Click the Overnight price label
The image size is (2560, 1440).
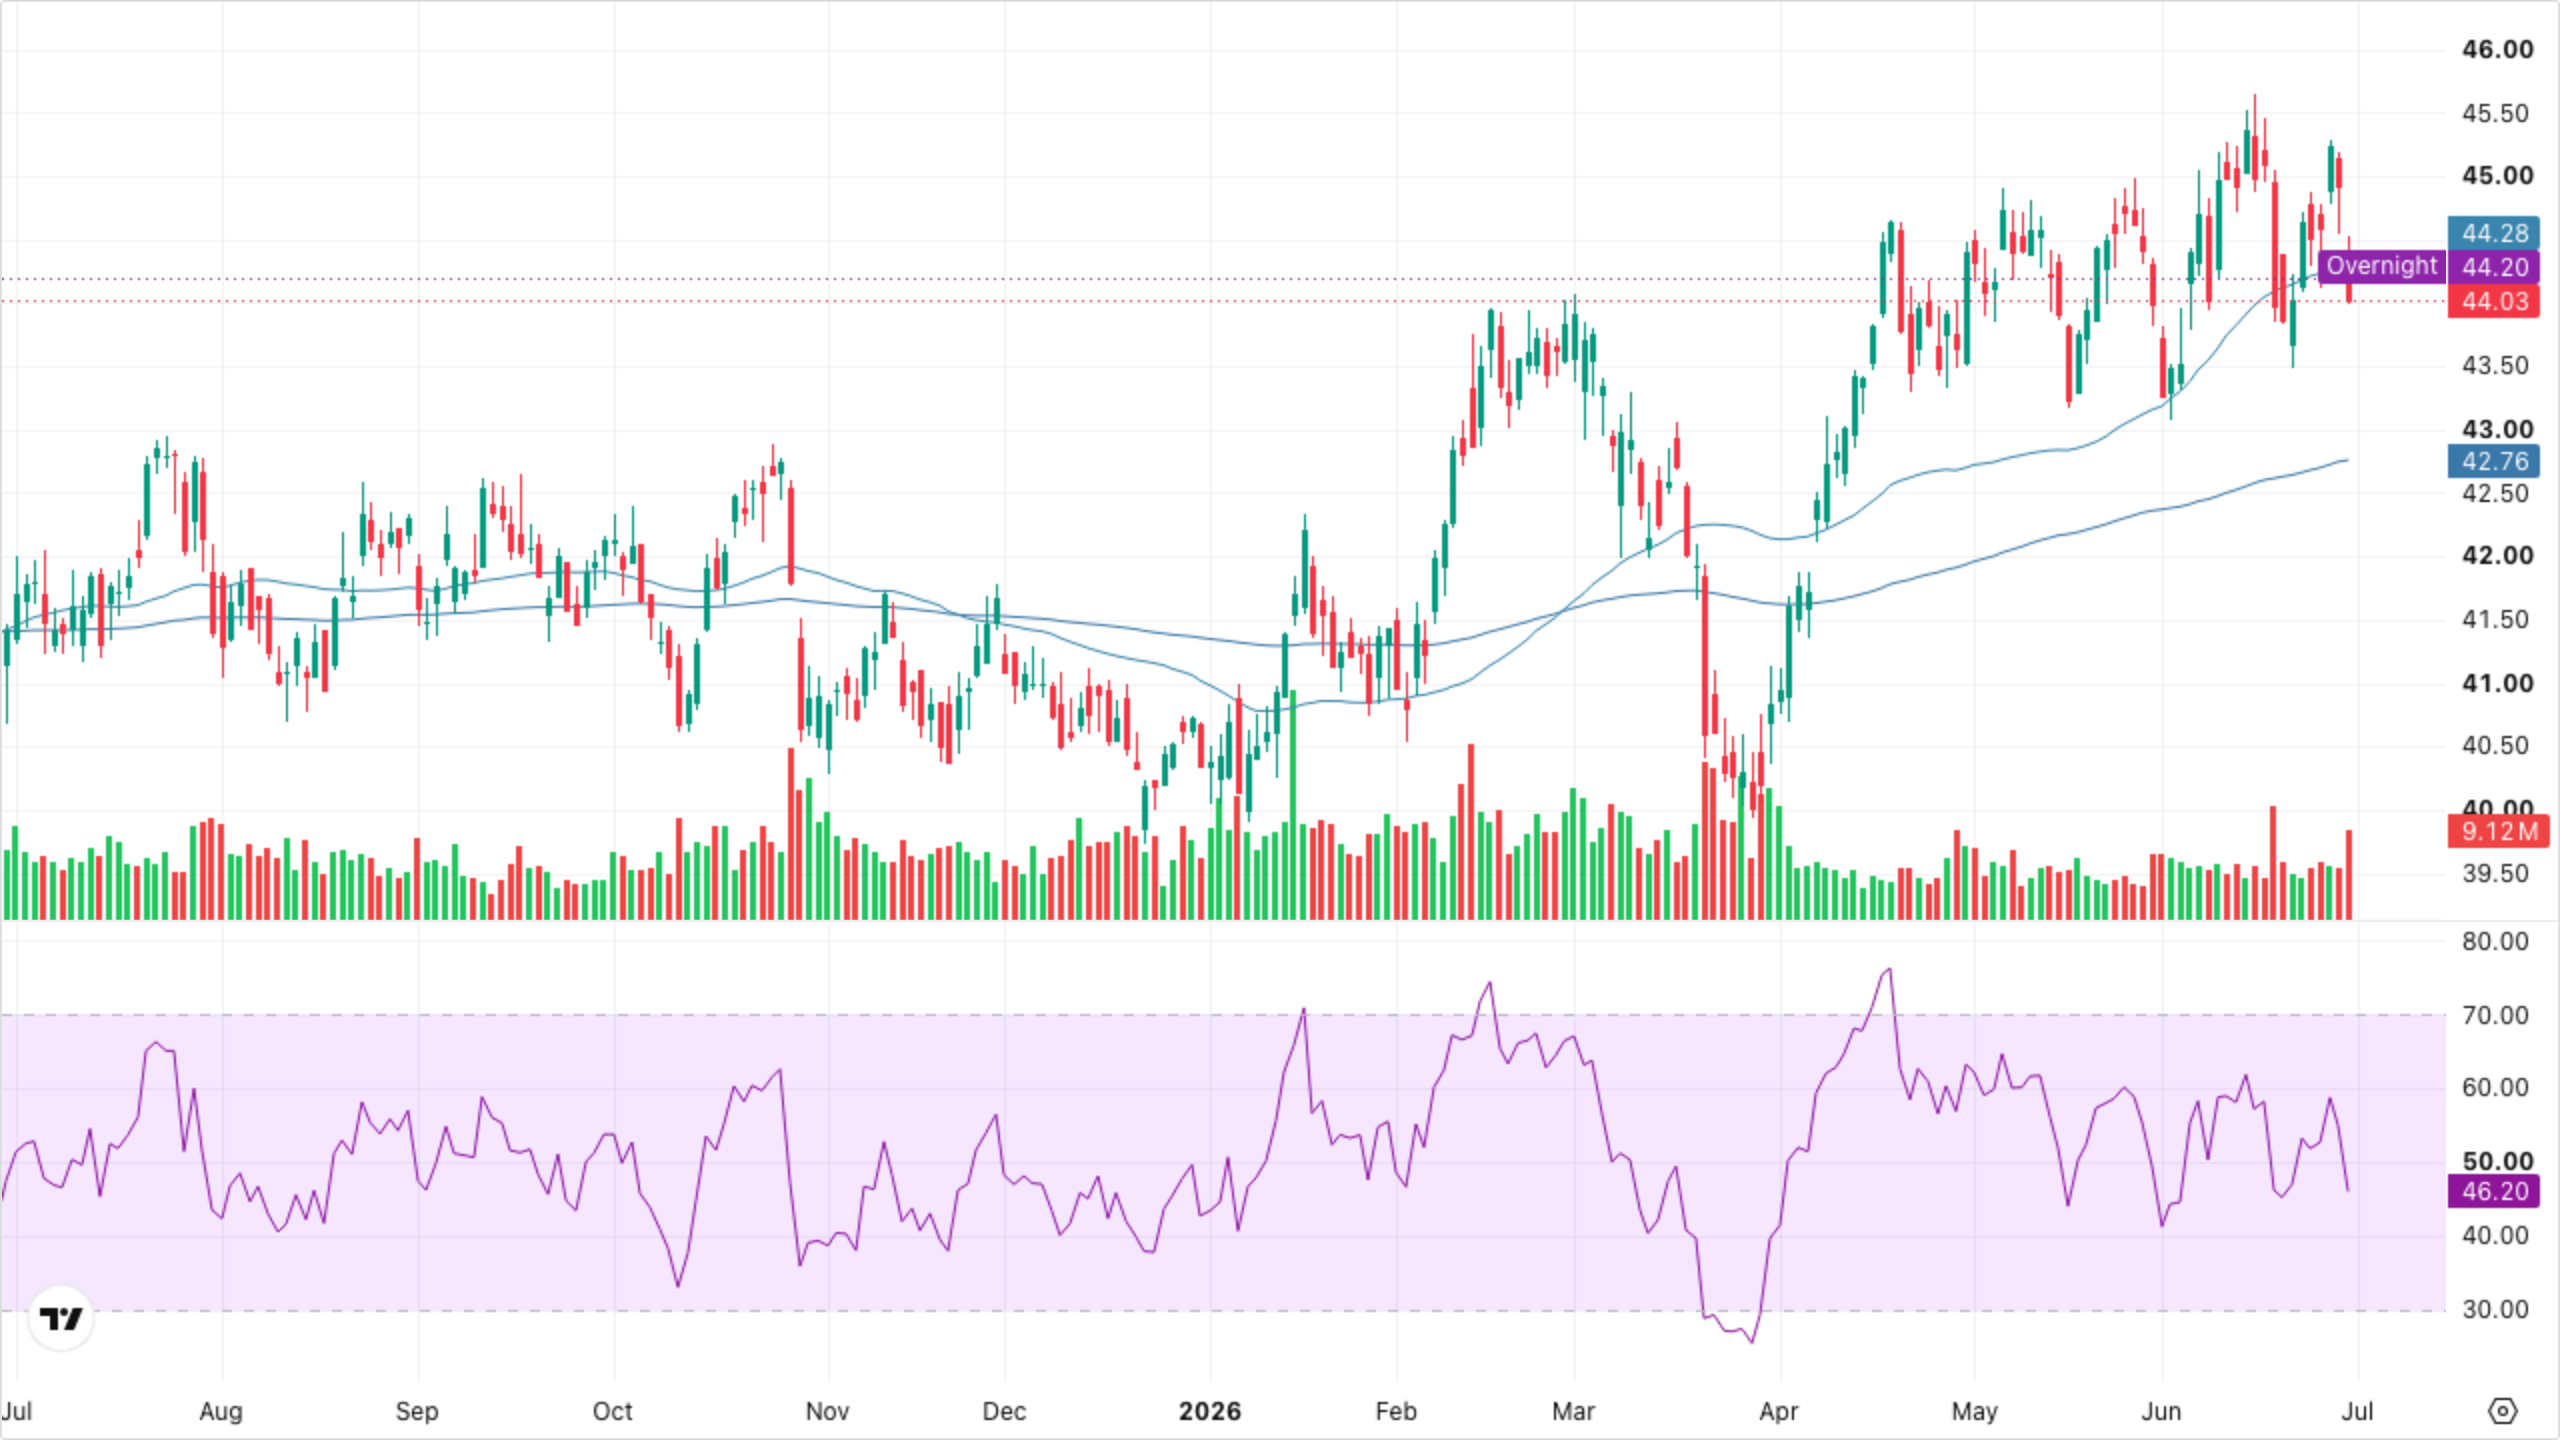tap(2381, 266)
